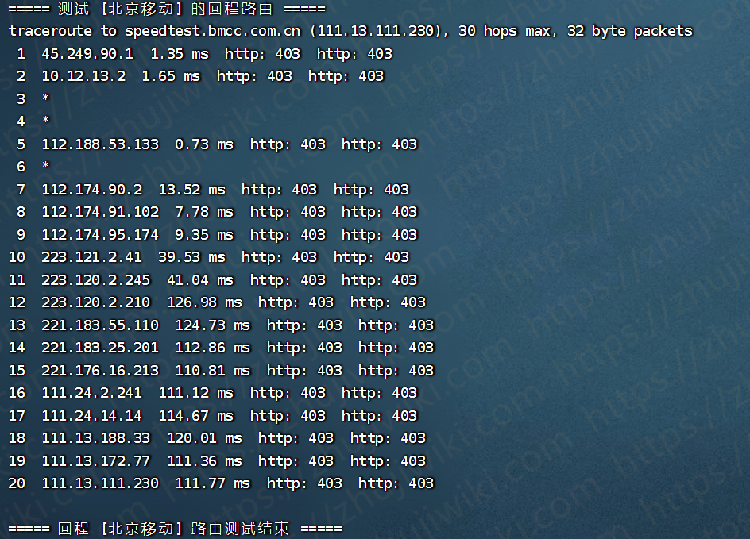Click hop 14 IP 221.183.25.201
This screenshot has height=539, width=750.
[100, 347]
